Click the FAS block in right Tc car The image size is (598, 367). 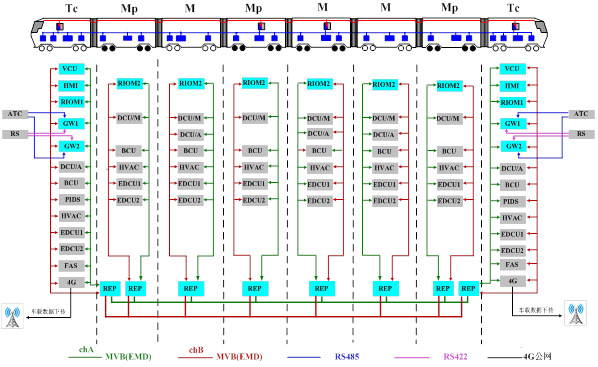513,265
